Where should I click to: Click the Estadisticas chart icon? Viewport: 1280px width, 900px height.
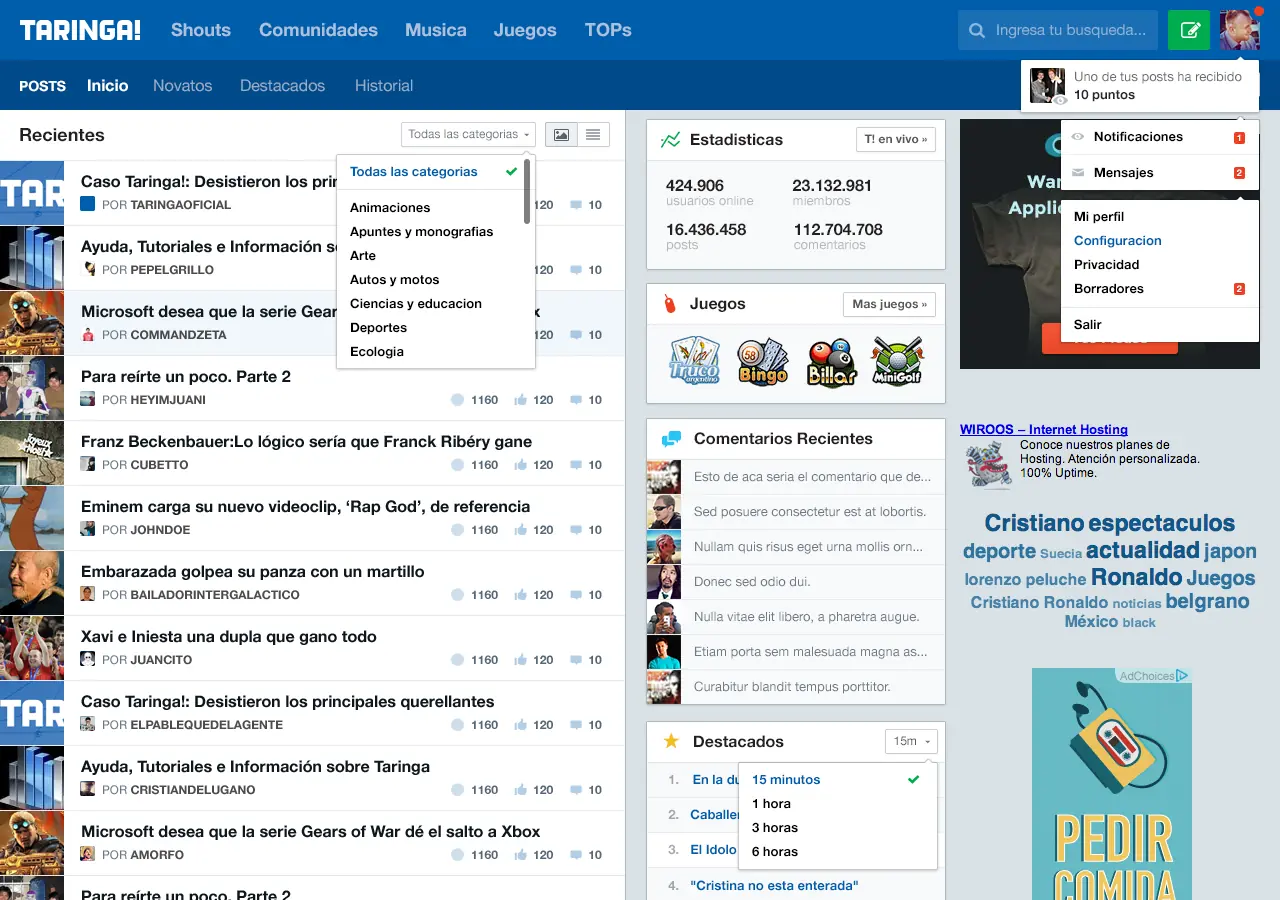[670, 140]
